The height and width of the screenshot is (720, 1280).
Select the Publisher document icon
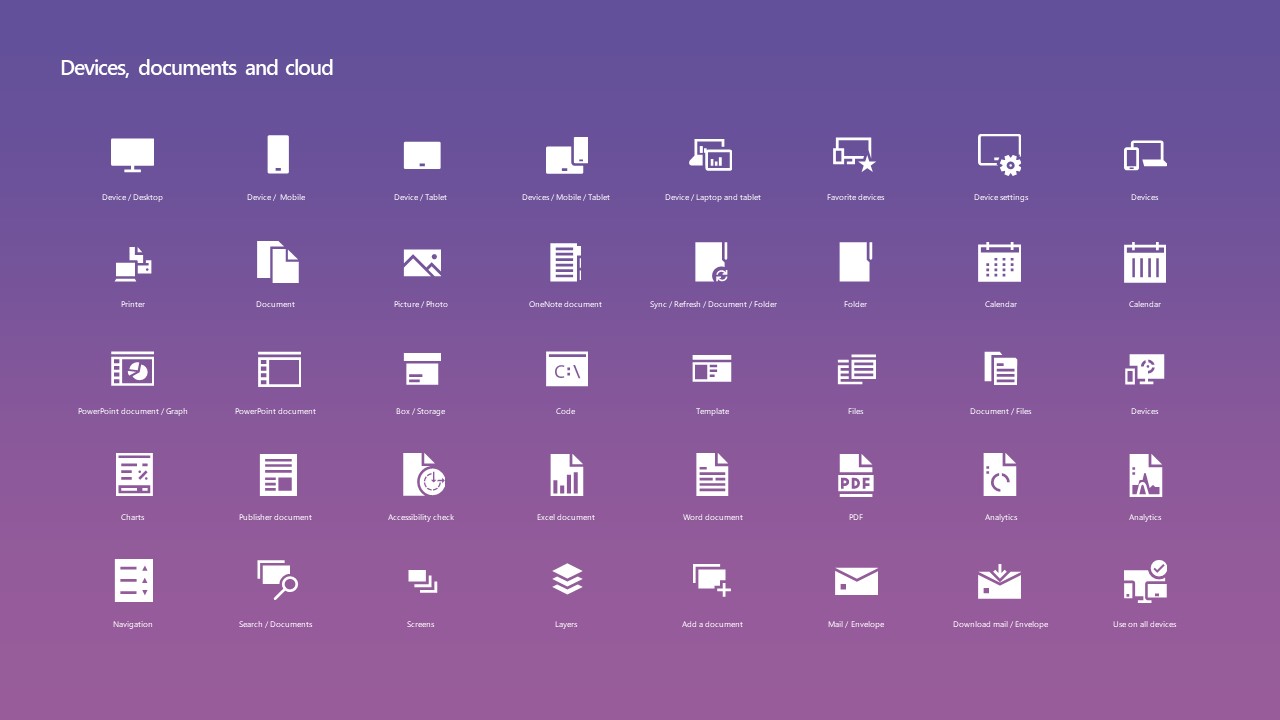coord(278,475)
